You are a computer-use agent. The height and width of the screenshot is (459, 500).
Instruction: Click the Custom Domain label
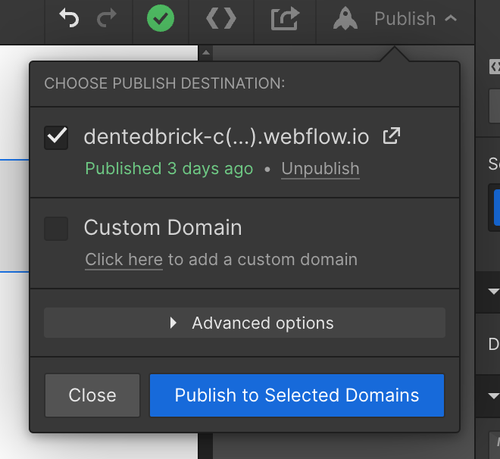163,228
